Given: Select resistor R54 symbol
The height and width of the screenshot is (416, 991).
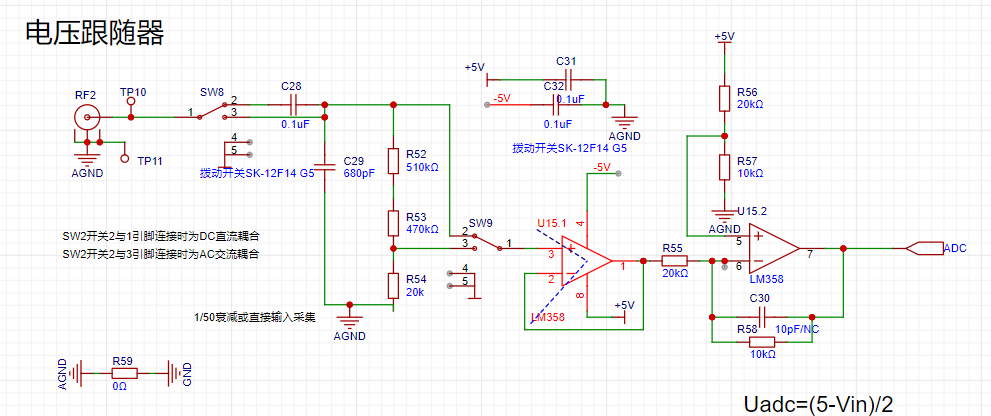Looking at the screenshot, I should pos(393,285).
